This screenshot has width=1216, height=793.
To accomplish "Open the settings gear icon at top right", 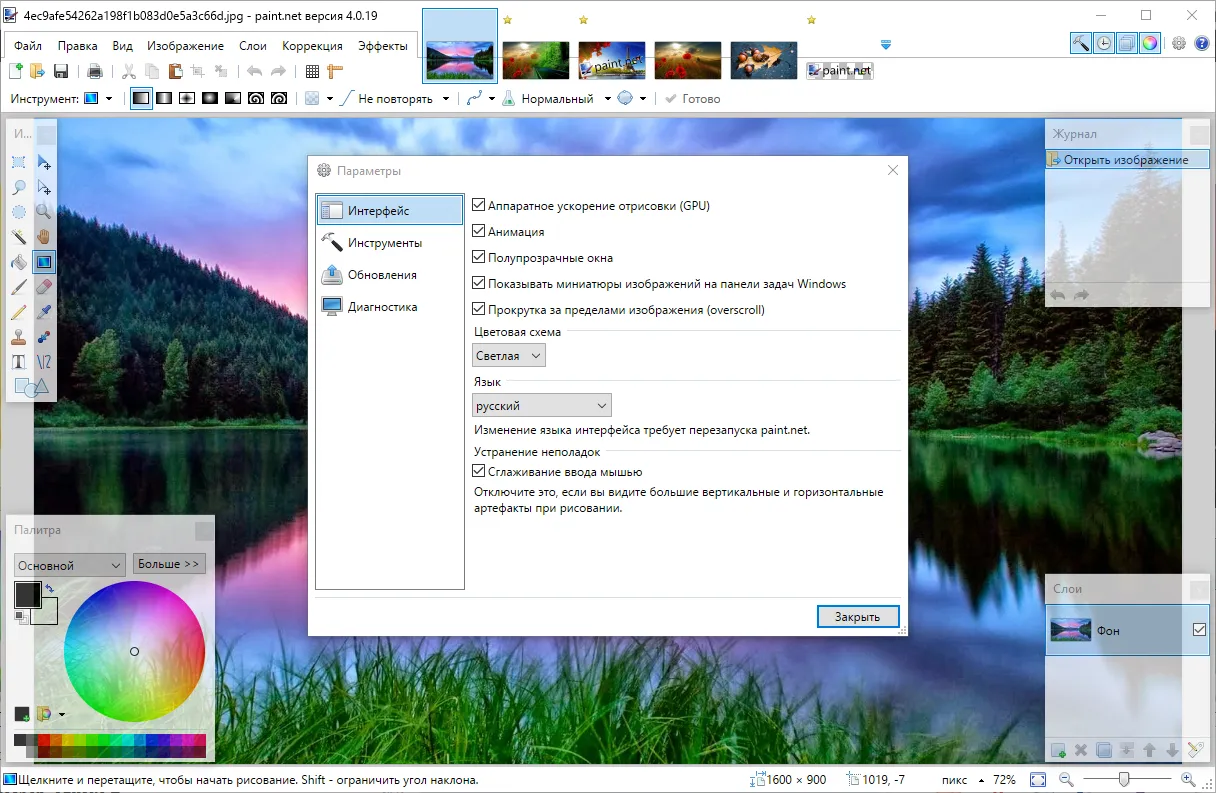I will (1179, 43).
